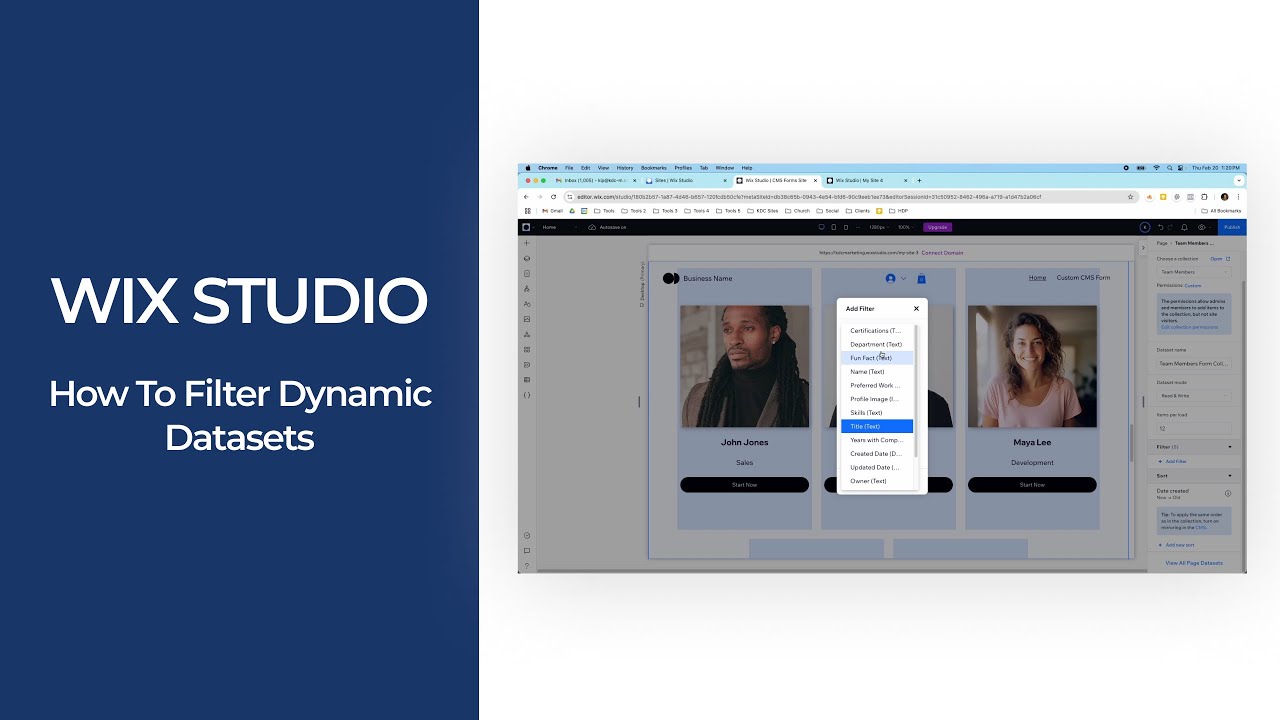Open the Apple menu icon
The image size is (1280, 720).
527,168
